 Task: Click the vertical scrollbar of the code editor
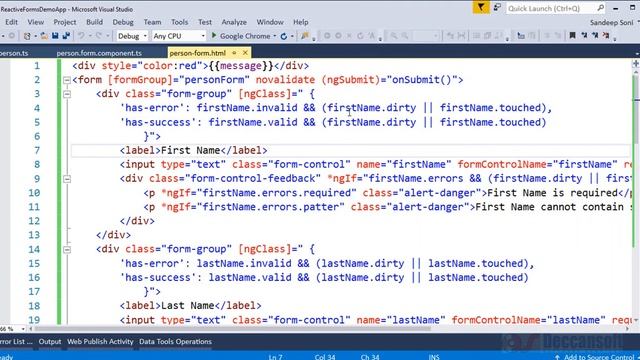(x=636, y=196)
